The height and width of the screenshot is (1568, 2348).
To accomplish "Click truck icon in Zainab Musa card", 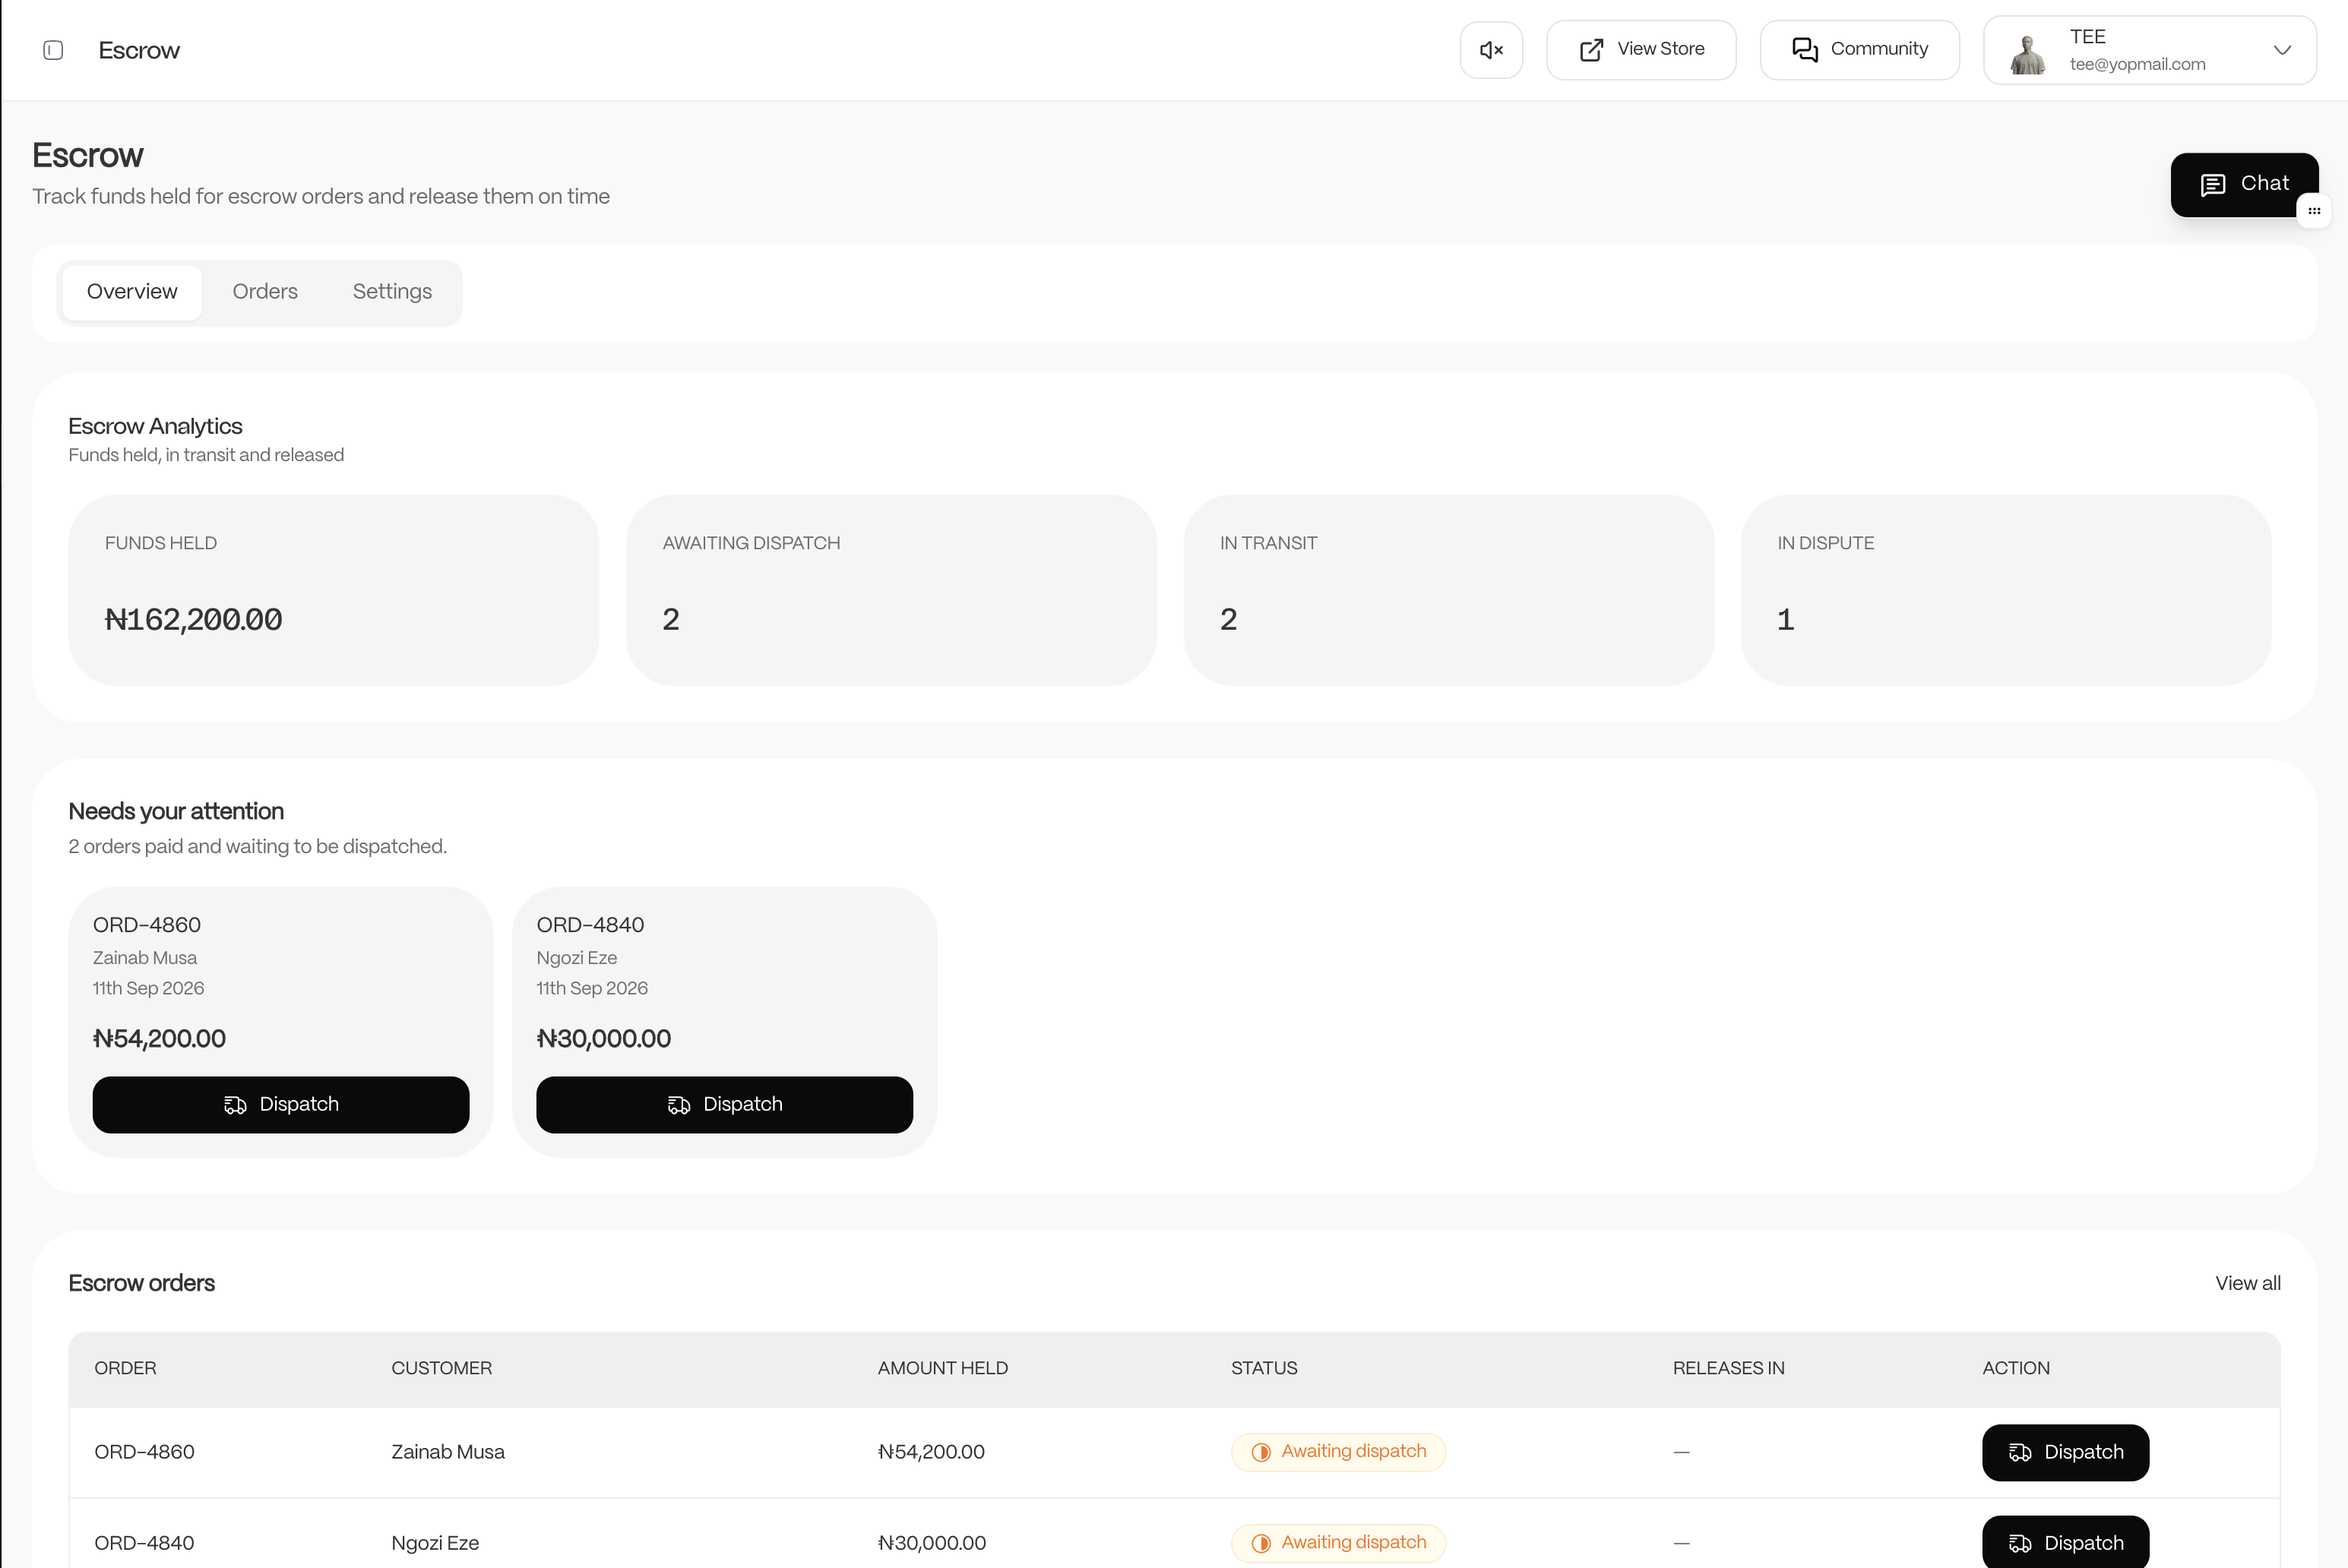I will [235, 1105].
